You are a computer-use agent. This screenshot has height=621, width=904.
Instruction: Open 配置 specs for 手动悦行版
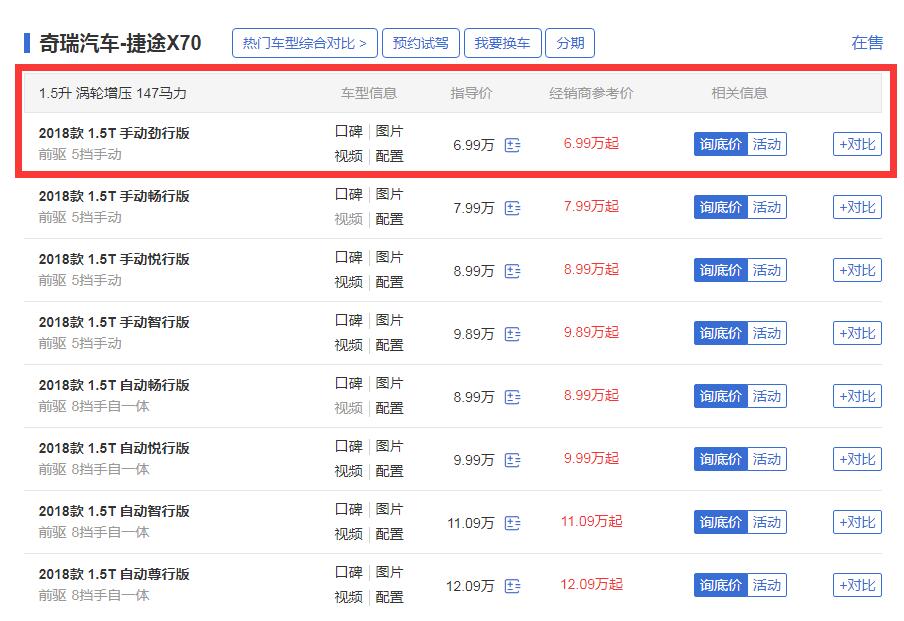(x=389, y=283)
